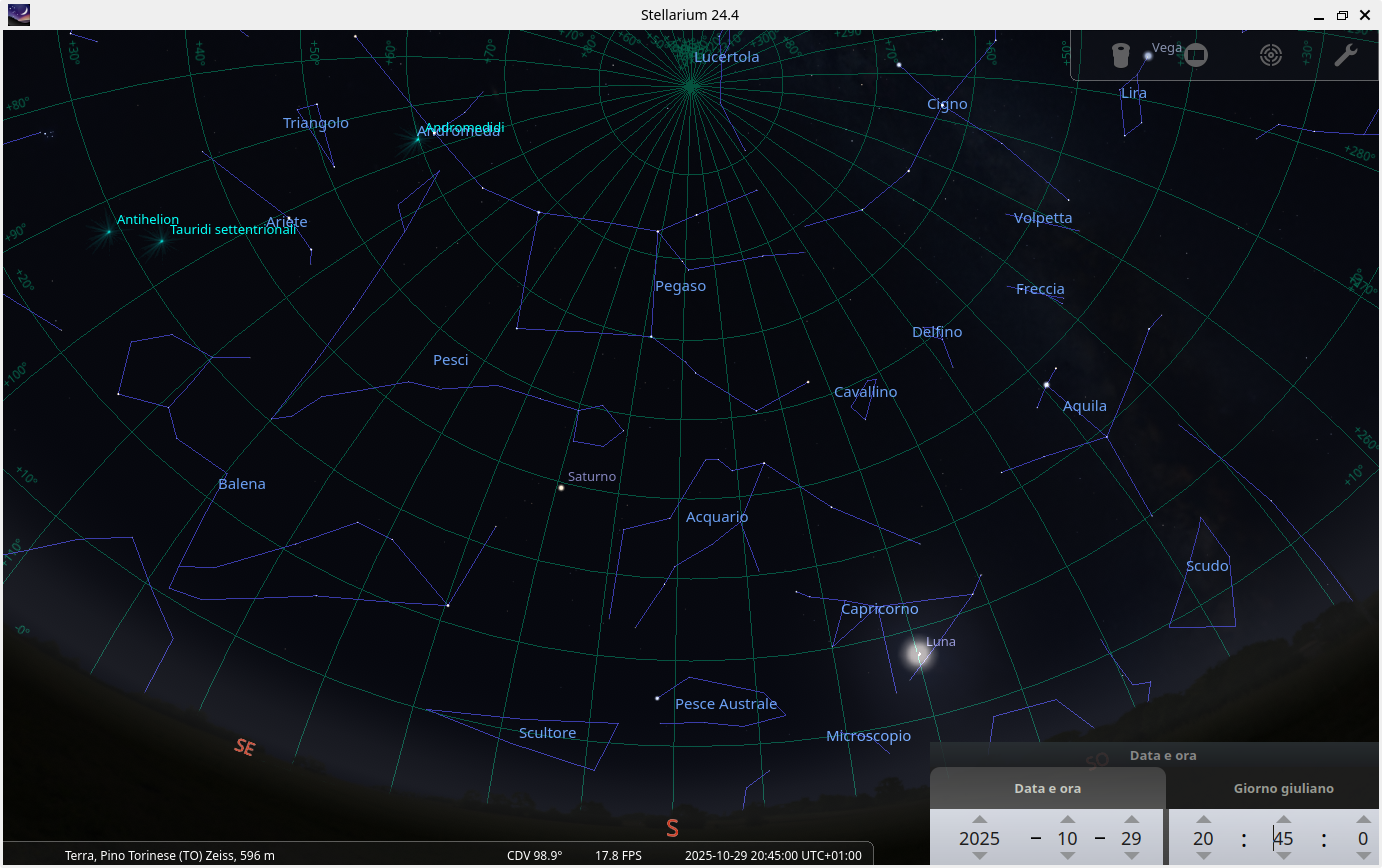Screen dimensions: 1382x868
Task: Click the minutes input field showing 45
Action: [x=1283, y=839]
